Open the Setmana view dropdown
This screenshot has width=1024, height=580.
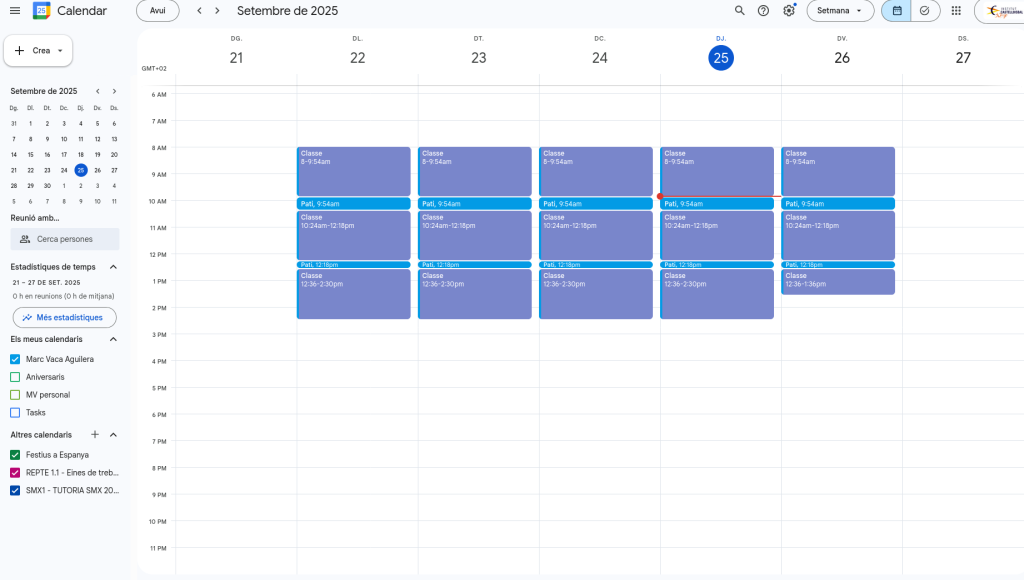pos(840,11)
